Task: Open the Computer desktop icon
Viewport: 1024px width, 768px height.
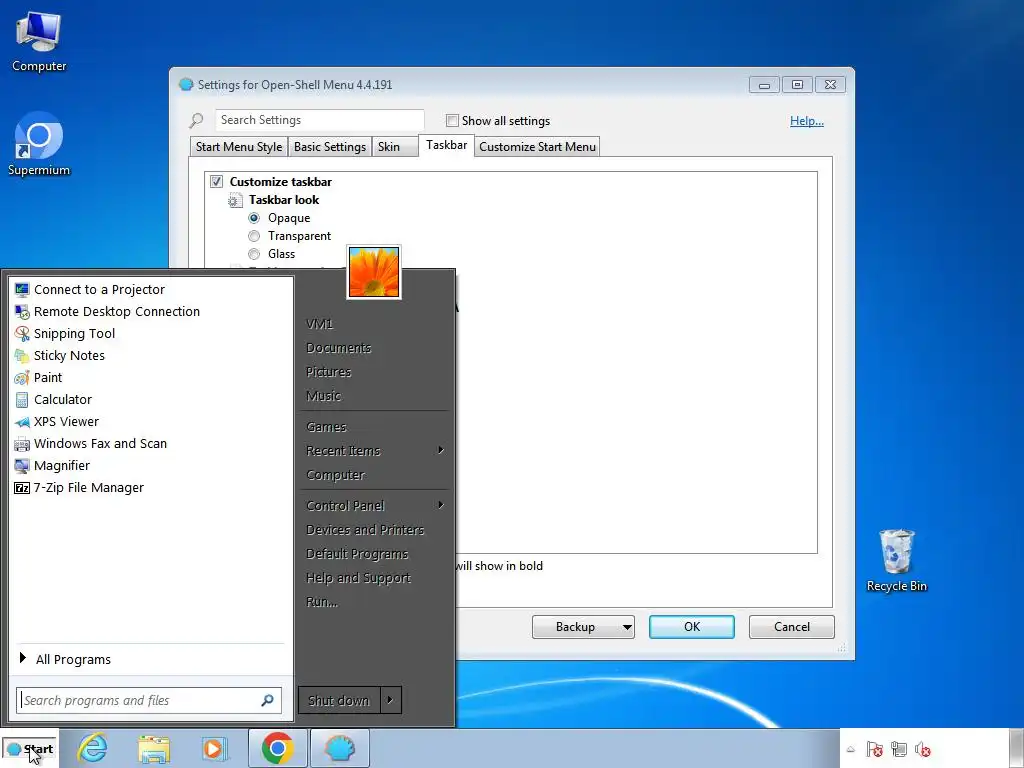Action: coord(39,41)
